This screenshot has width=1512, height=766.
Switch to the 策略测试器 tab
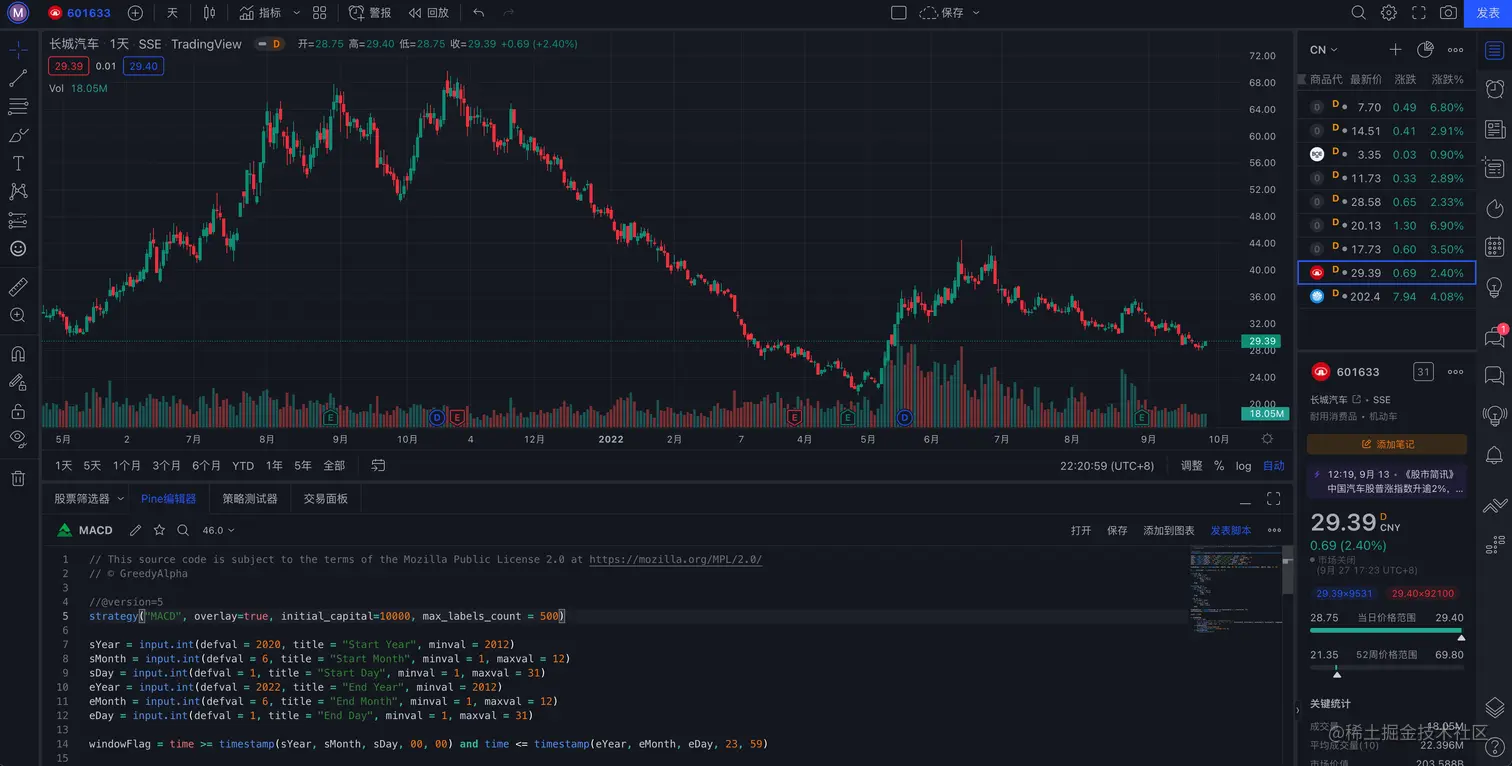click(x=250, y=498)
